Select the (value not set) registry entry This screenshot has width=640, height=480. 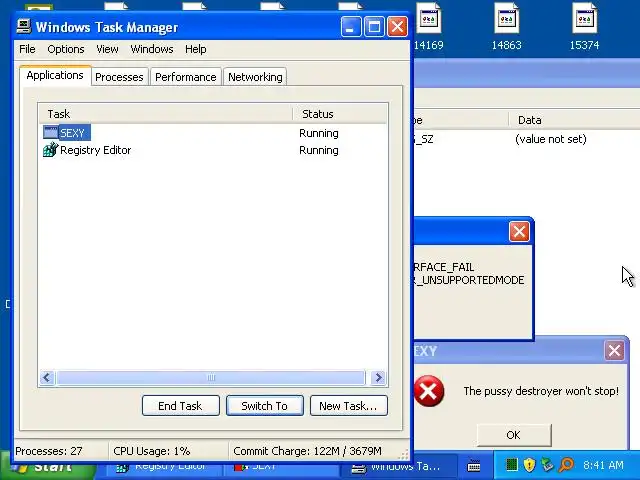coord(551,139)
